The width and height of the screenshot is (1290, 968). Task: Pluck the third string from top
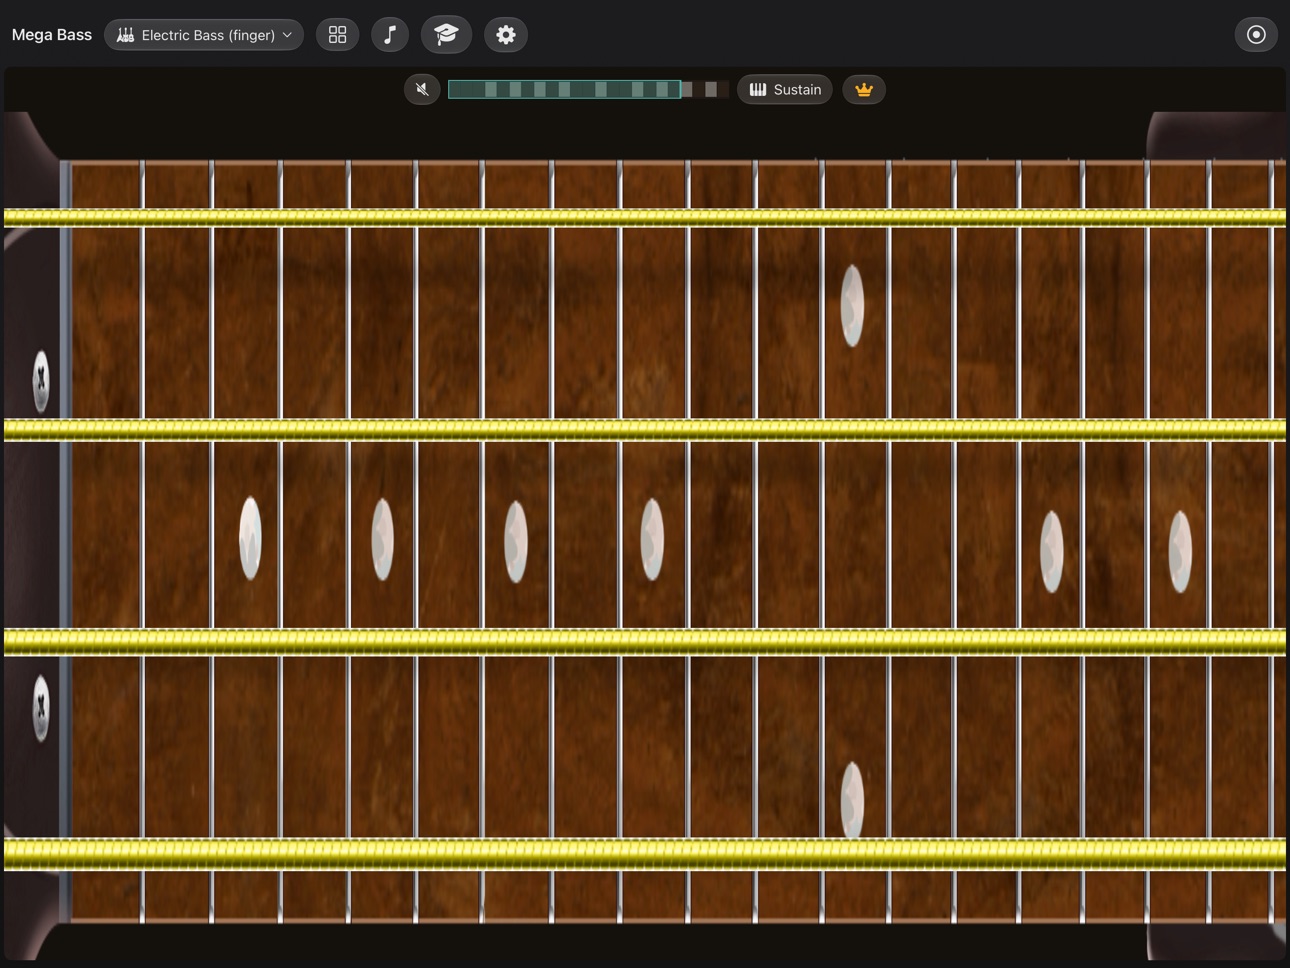coord(645,642)
